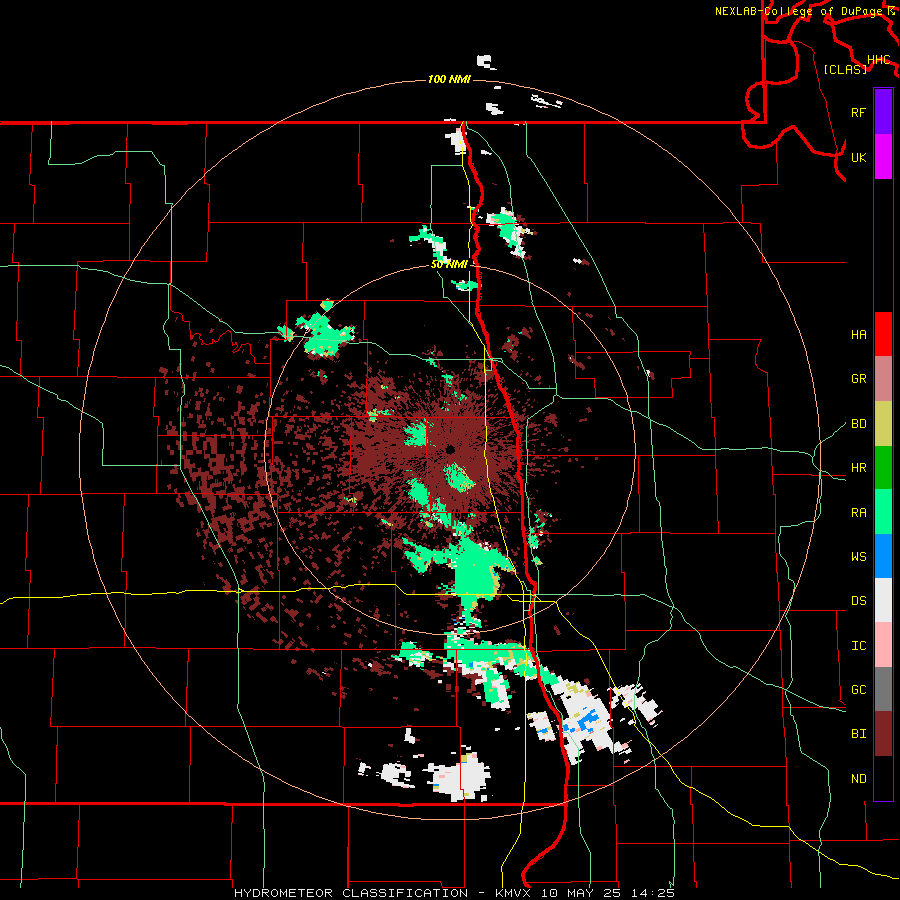Click the GC legend label
The height and width of the screenshot is (900, 900).
pos(858,690)
